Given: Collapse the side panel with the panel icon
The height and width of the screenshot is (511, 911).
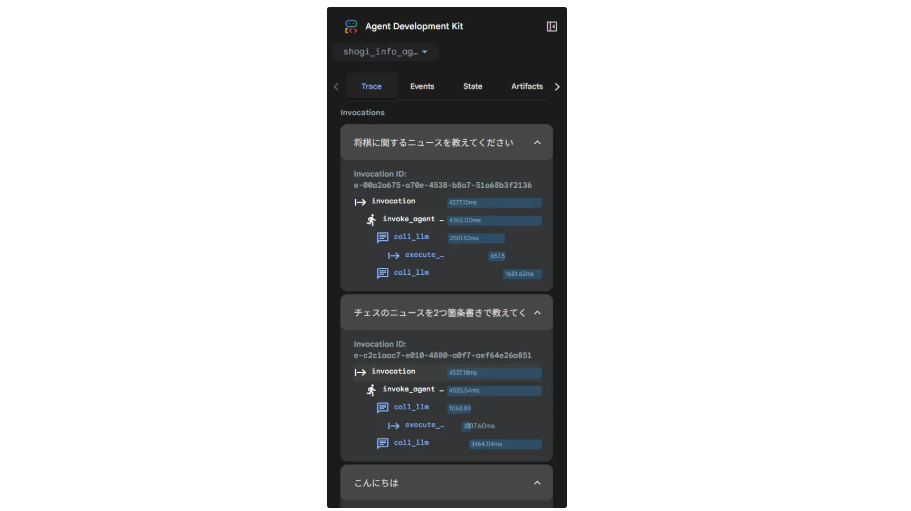Looking at the screenshot, I should click(x=552, y=27).
